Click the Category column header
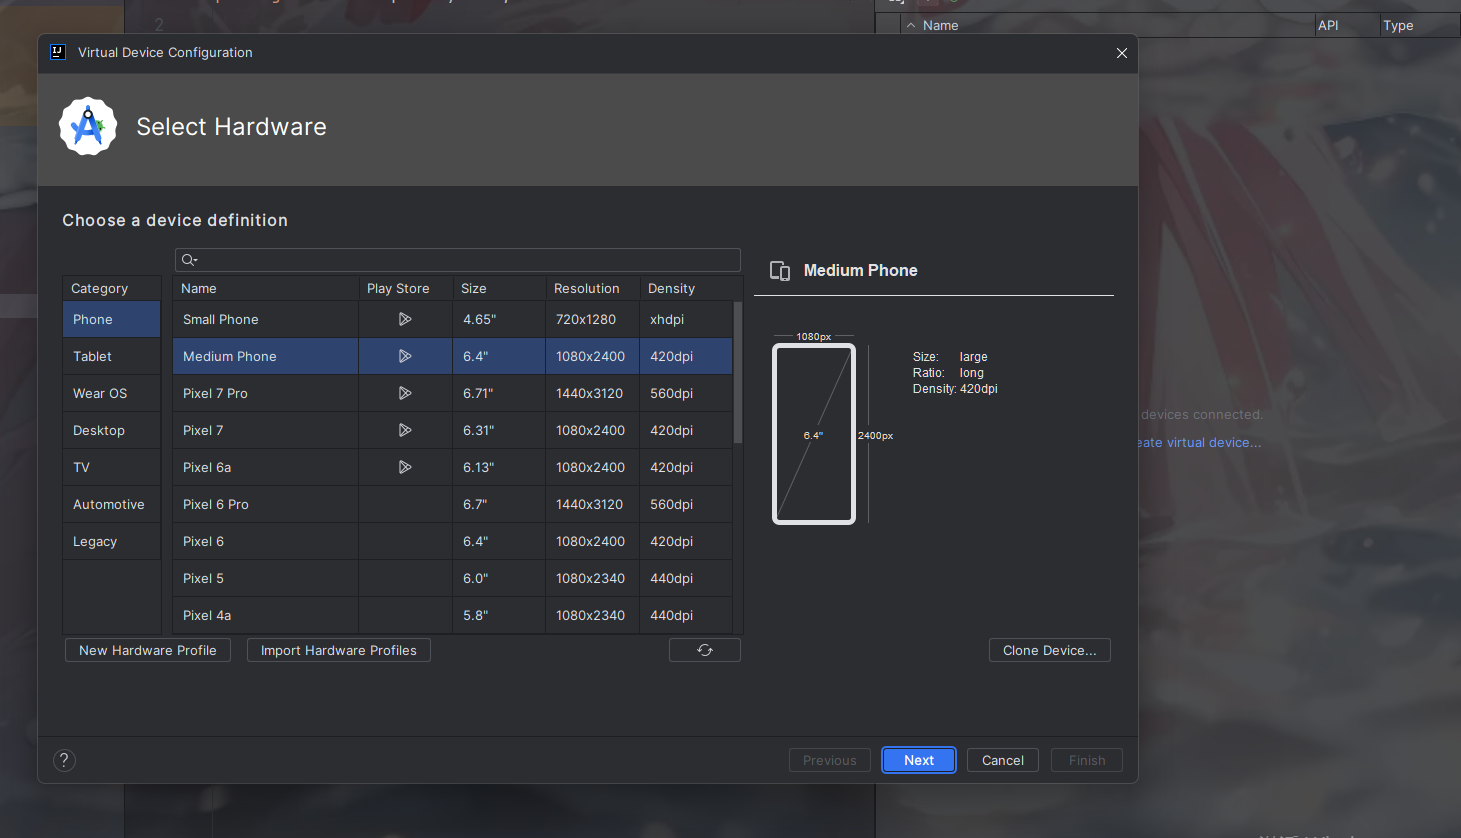1461x838 pixels. click(111, 288)
